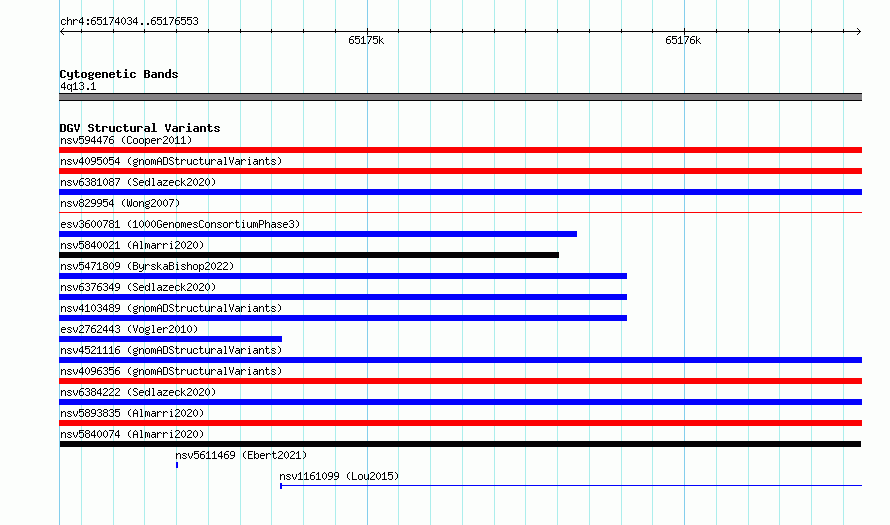890x525 pixels.
Task: Click the red nsv4096356 variant bar
Action: 460,381
